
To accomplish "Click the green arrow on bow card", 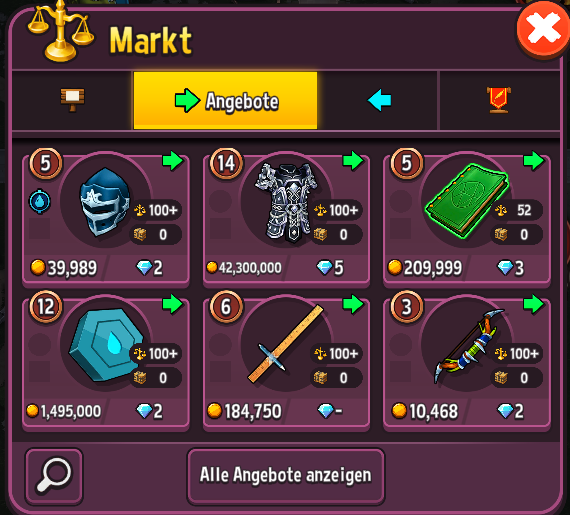I will pyautogui.click(x=534, y=304).
